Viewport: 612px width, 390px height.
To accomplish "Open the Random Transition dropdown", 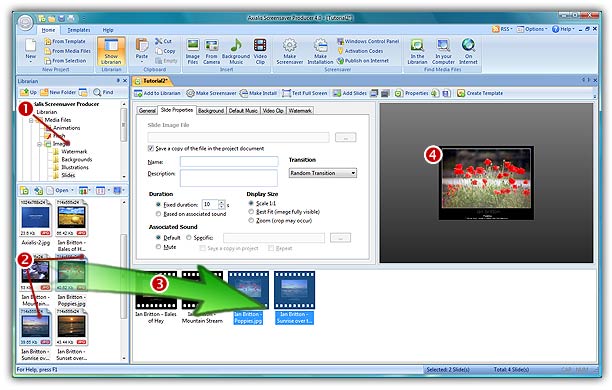I will tap(323, 173).
